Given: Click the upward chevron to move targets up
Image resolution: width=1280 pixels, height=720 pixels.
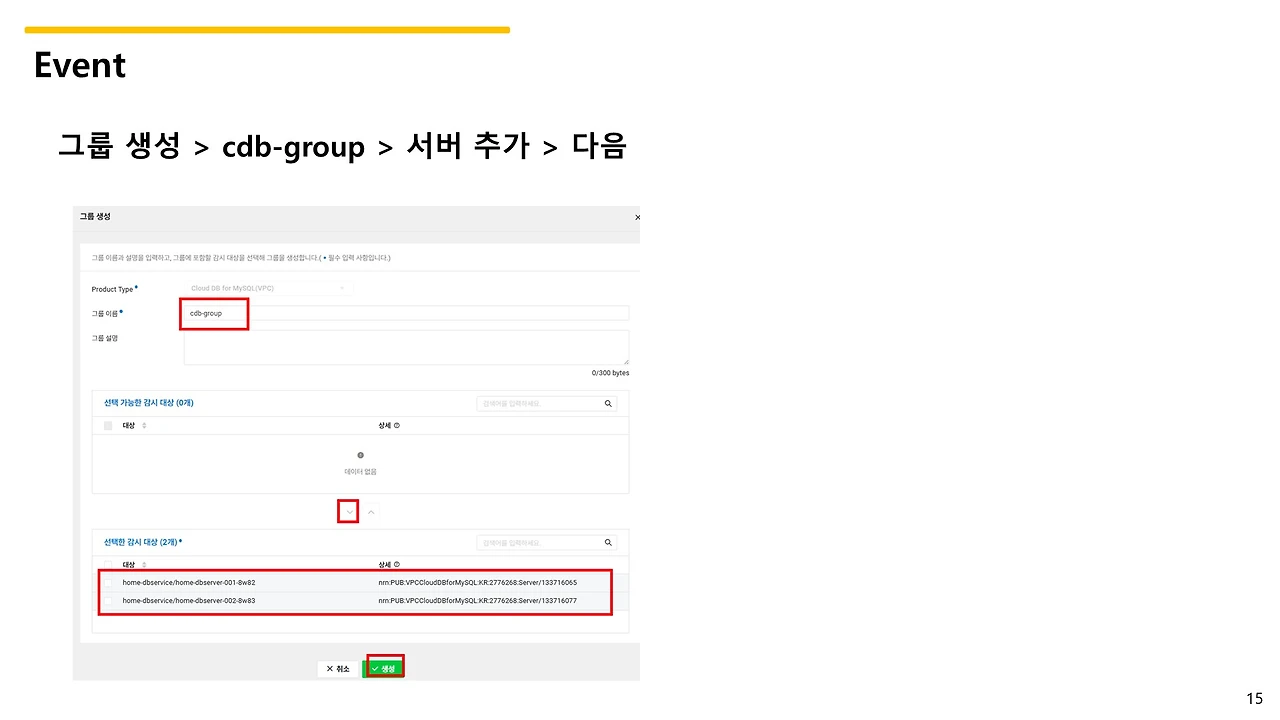Looking at the screenshot, I should [371, 511].
